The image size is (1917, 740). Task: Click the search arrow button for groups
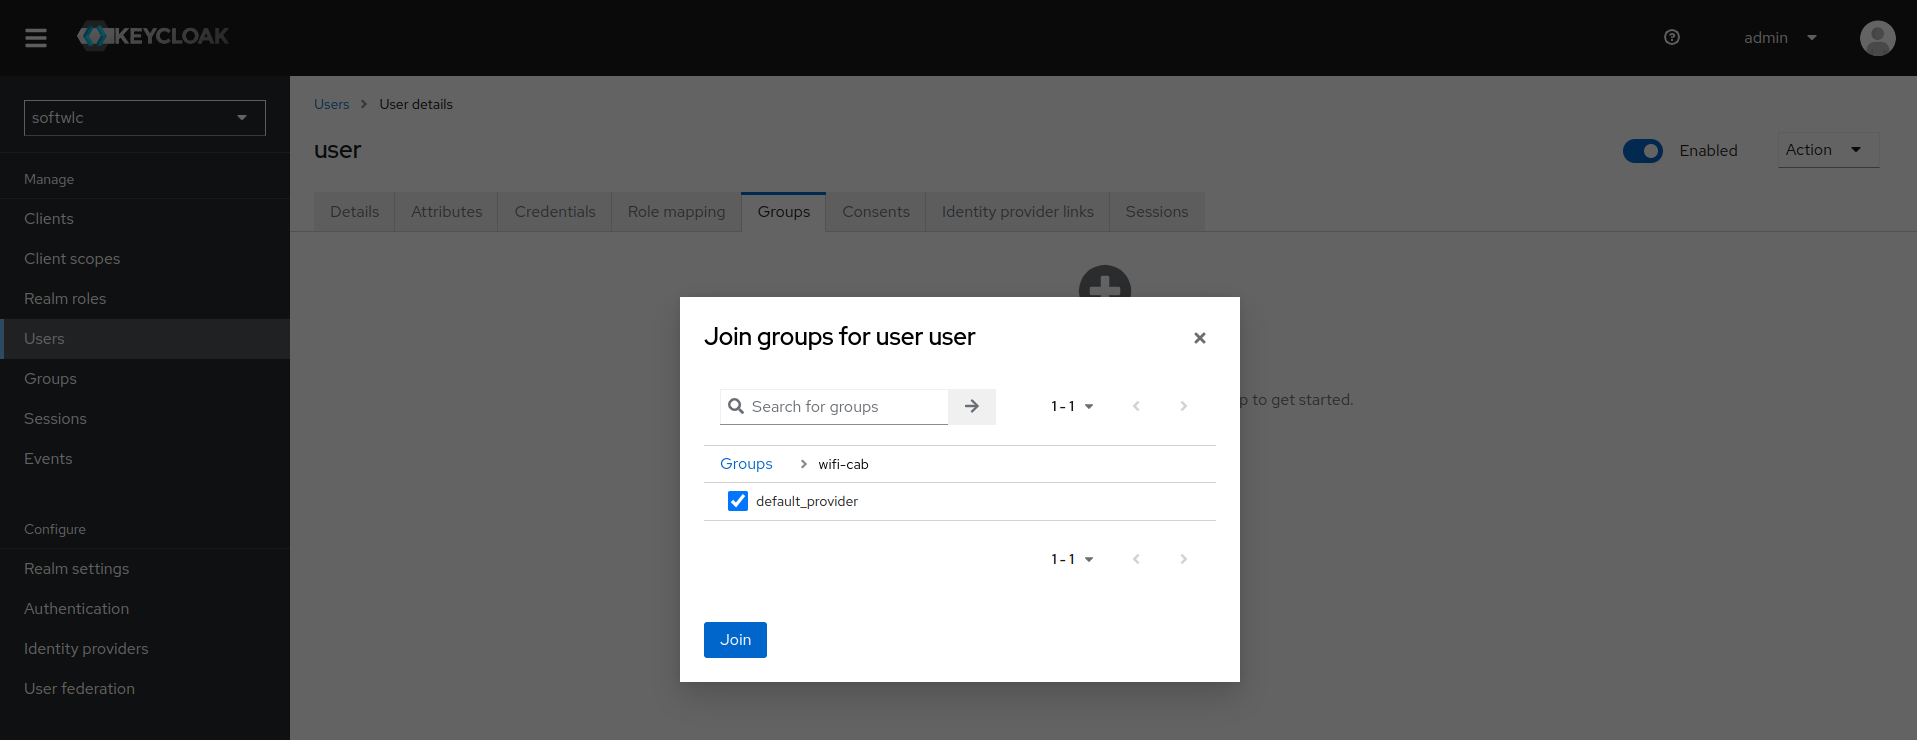pos(972,406)
